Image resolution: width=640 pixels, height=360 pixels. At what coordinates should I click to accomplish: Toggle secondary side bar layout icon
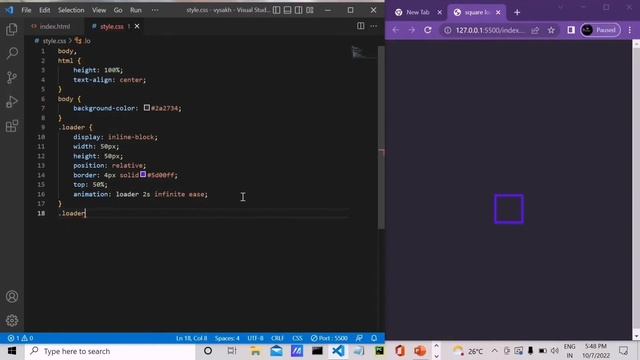click(298, 10)
